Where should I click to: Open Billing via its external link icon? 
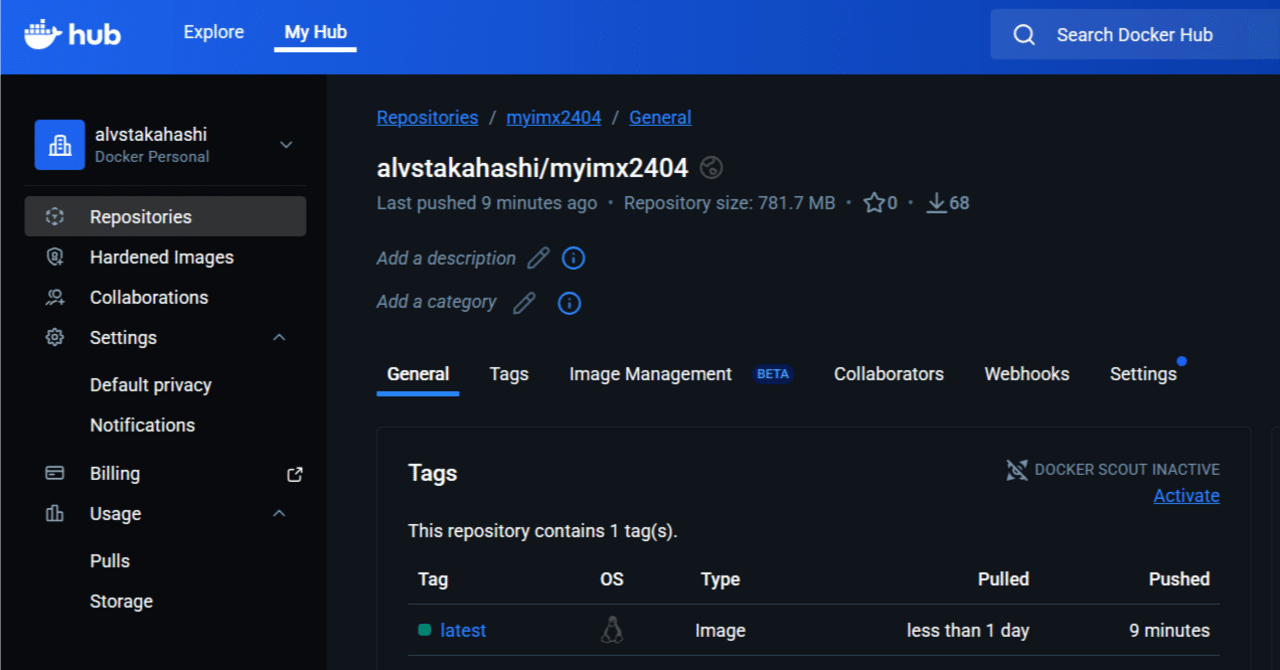(x=294, y=473)
